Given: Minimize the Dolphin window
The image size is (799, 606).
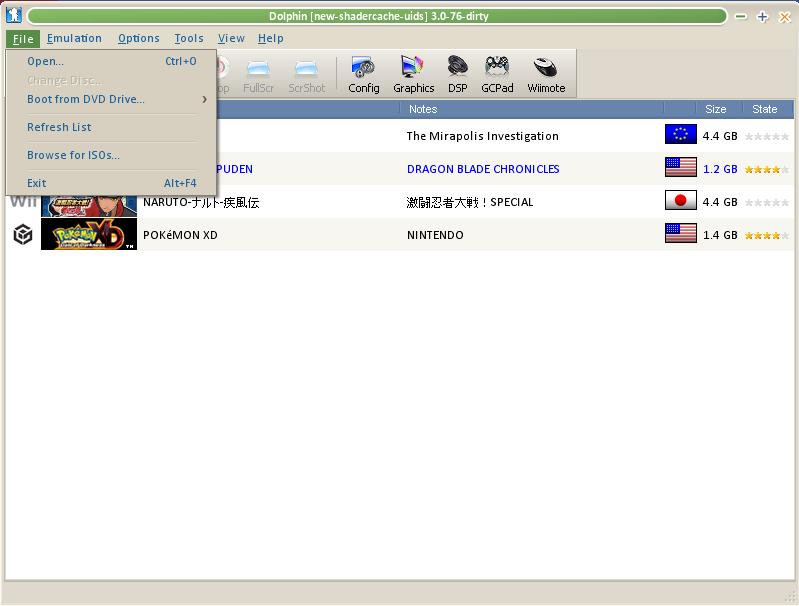Looking at the screenshot, I should point(740,17).
